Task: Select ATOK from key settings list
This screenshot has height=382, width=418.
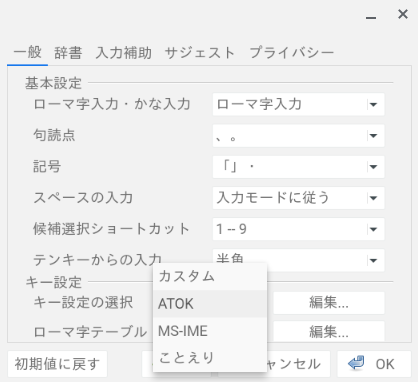Action: coord(210,304)
